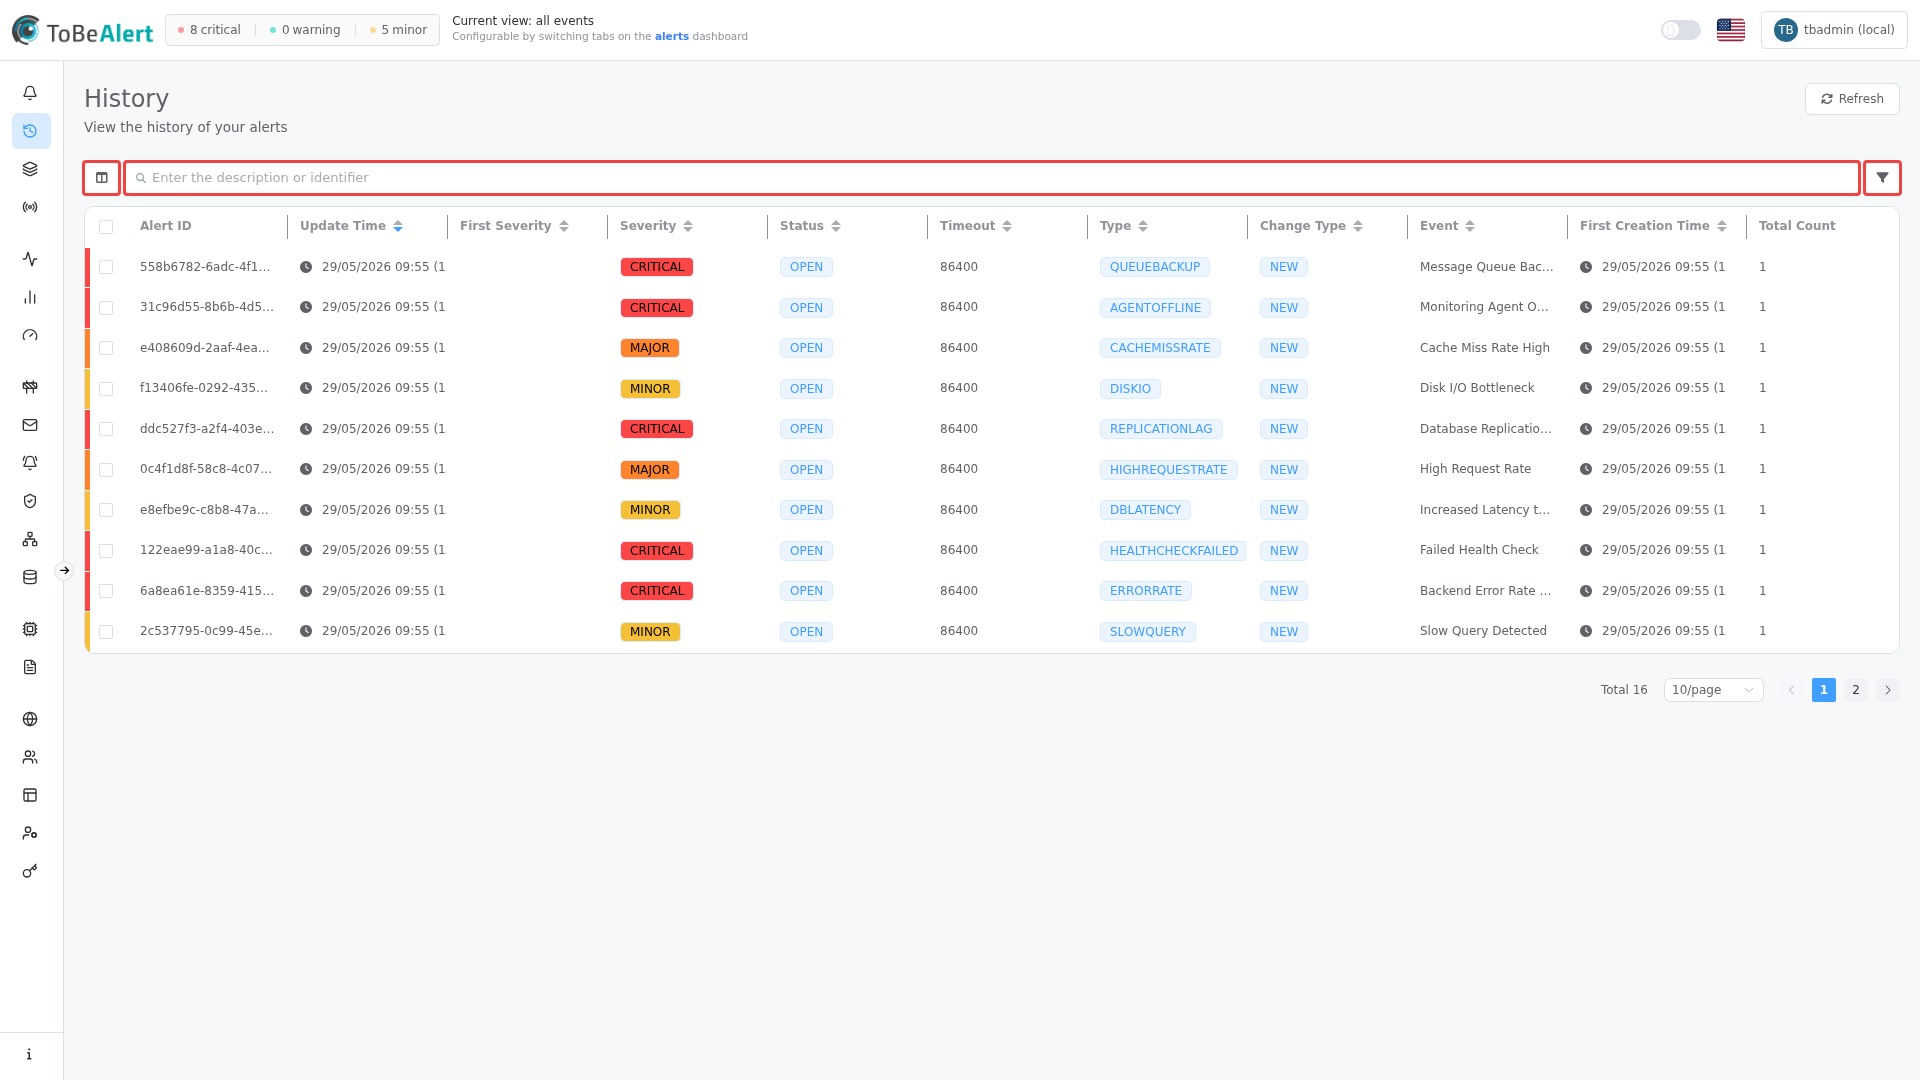
Task: Click the Refresh button
Action: [1852, 99]
